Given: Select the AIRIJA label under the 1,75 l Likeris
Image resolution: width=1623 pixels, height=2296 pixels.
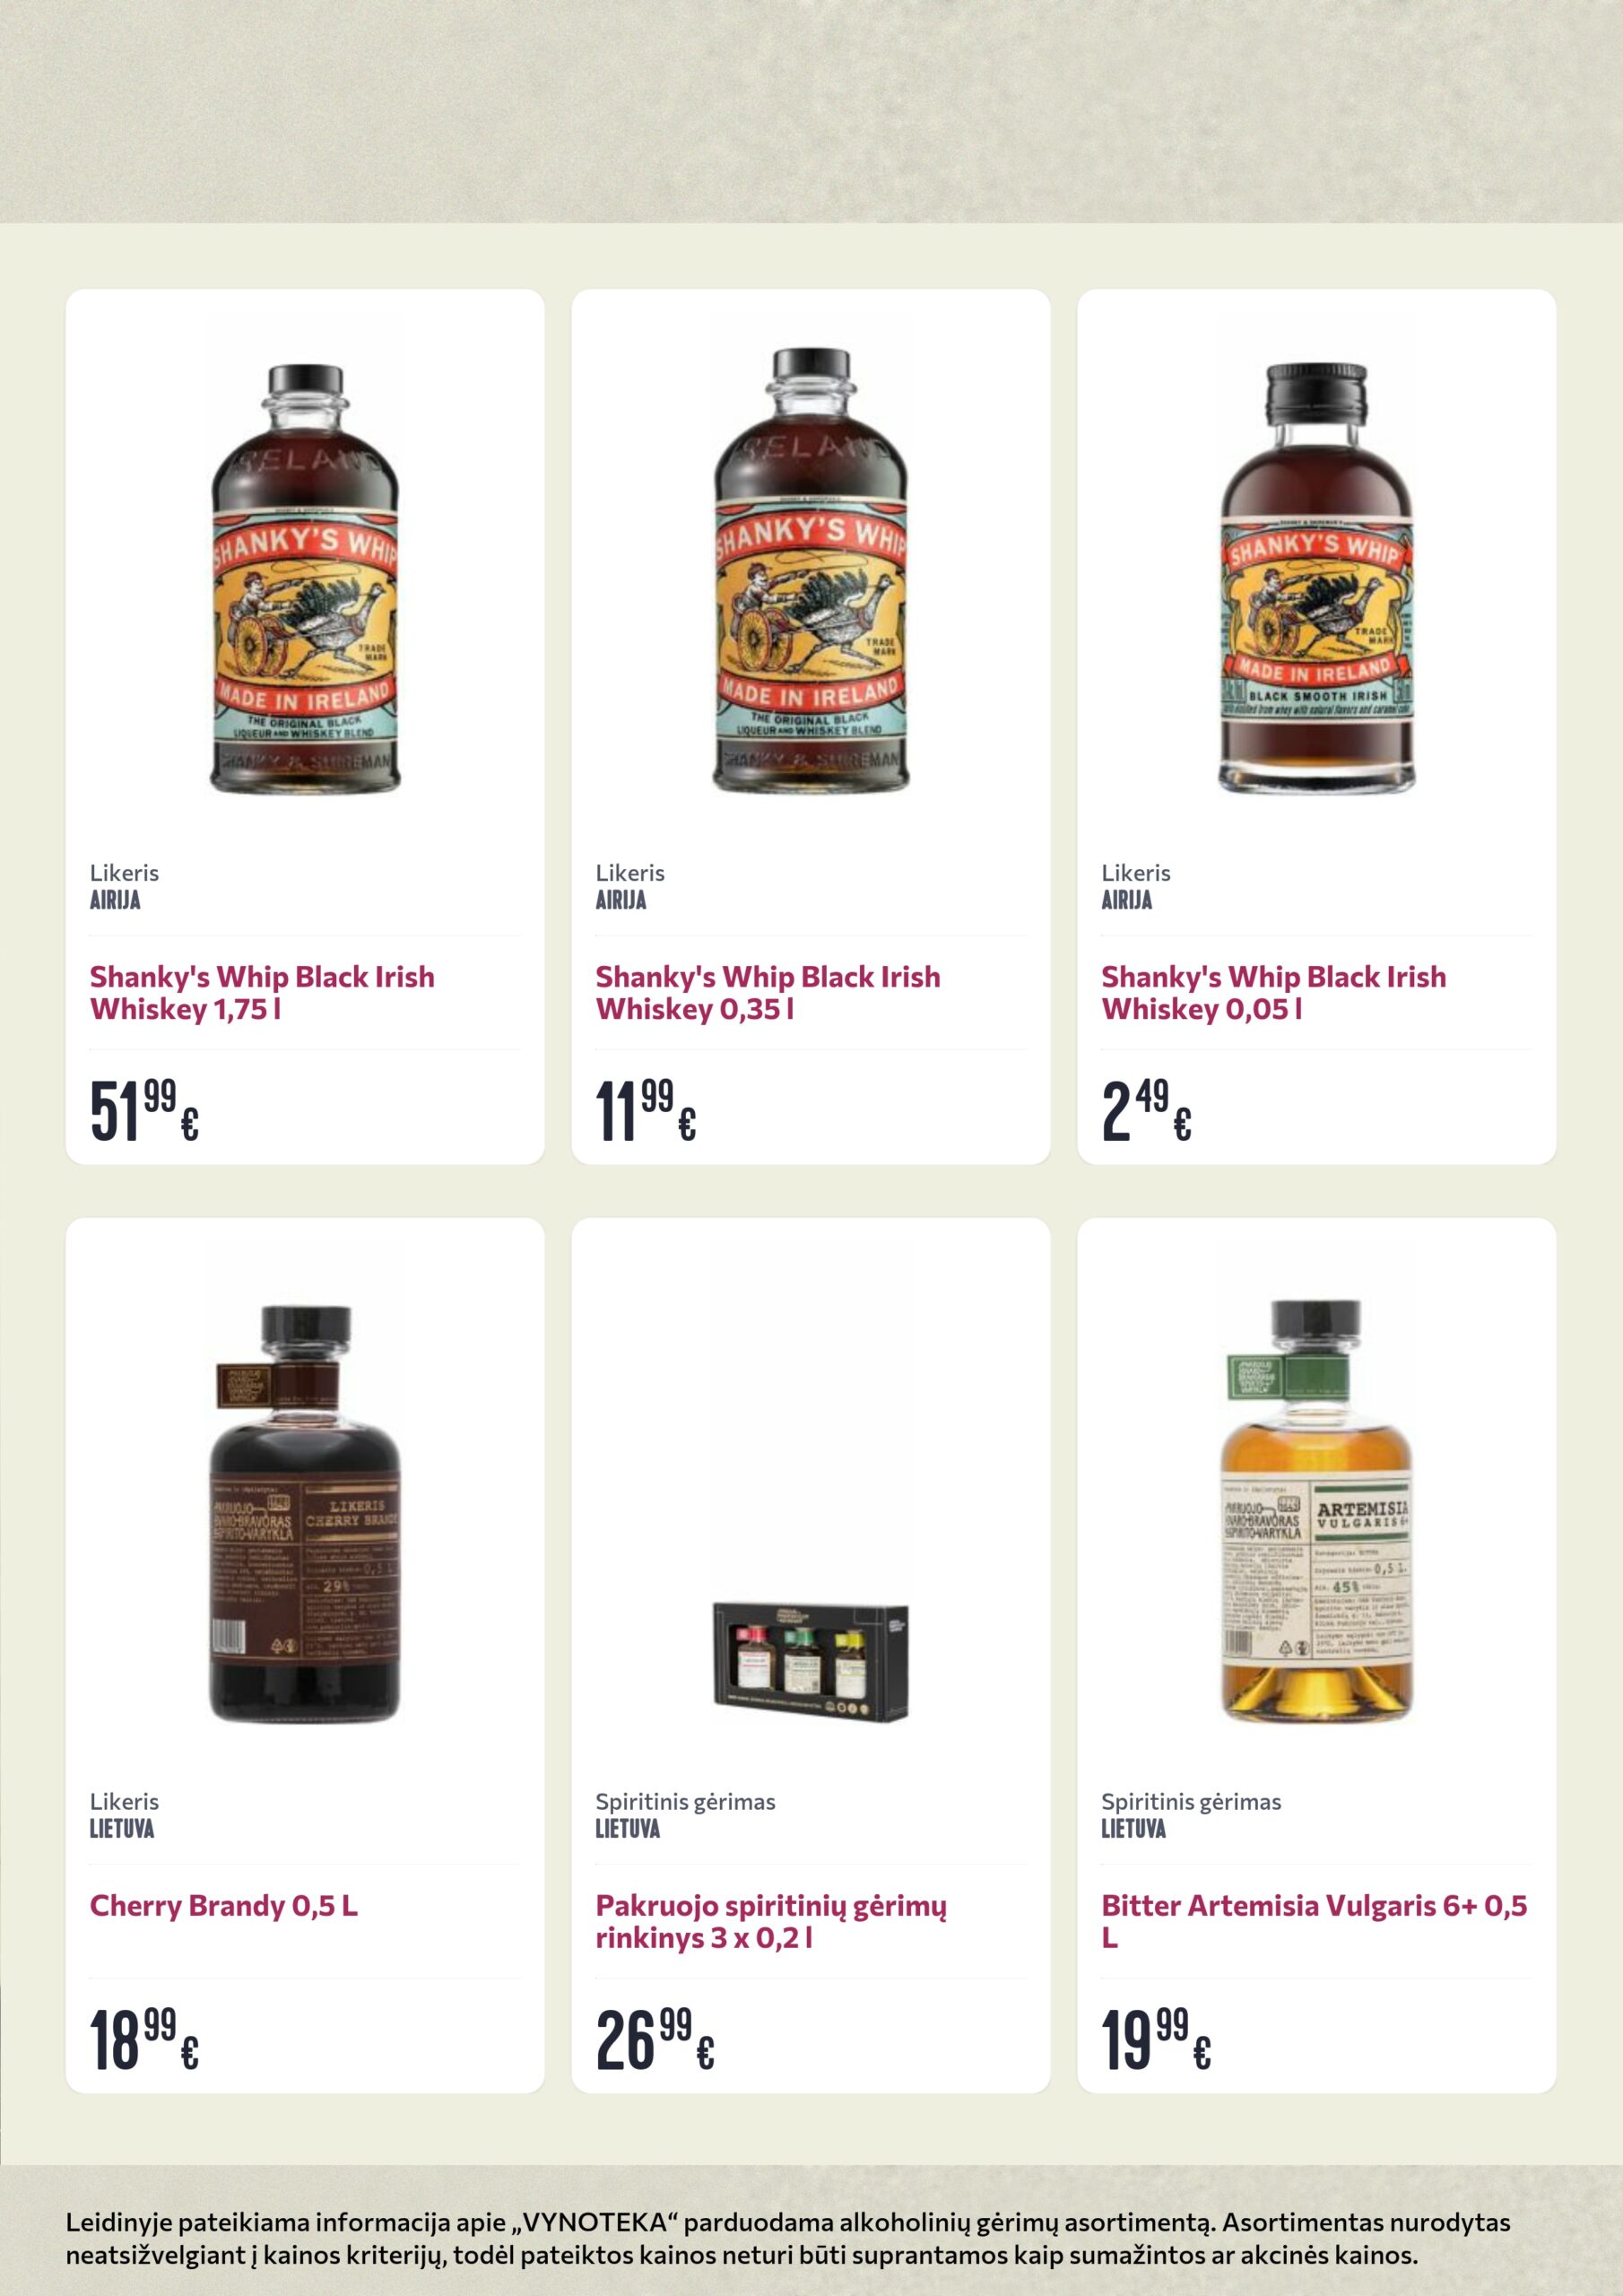Looking at the screenshot, I should [x=115, y=900].
